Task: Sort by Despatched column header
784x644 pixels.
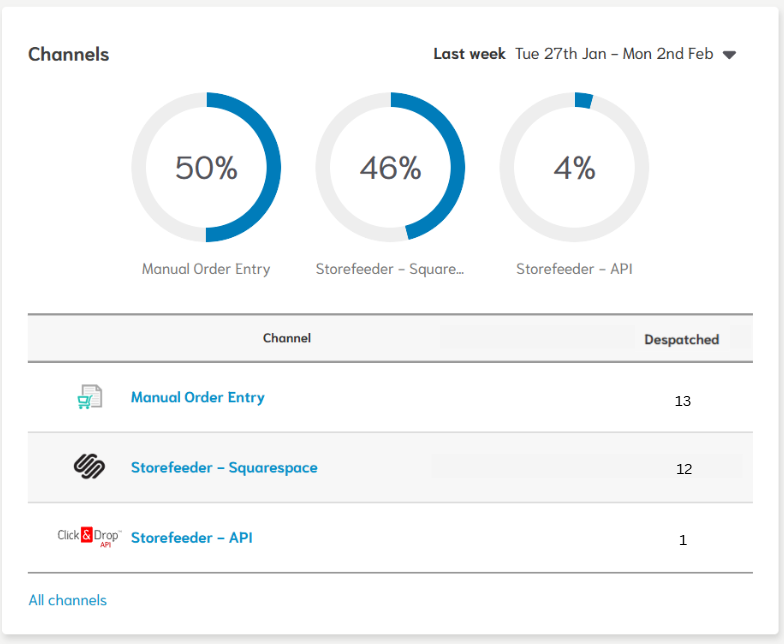Action: click(x=681, y=339)
